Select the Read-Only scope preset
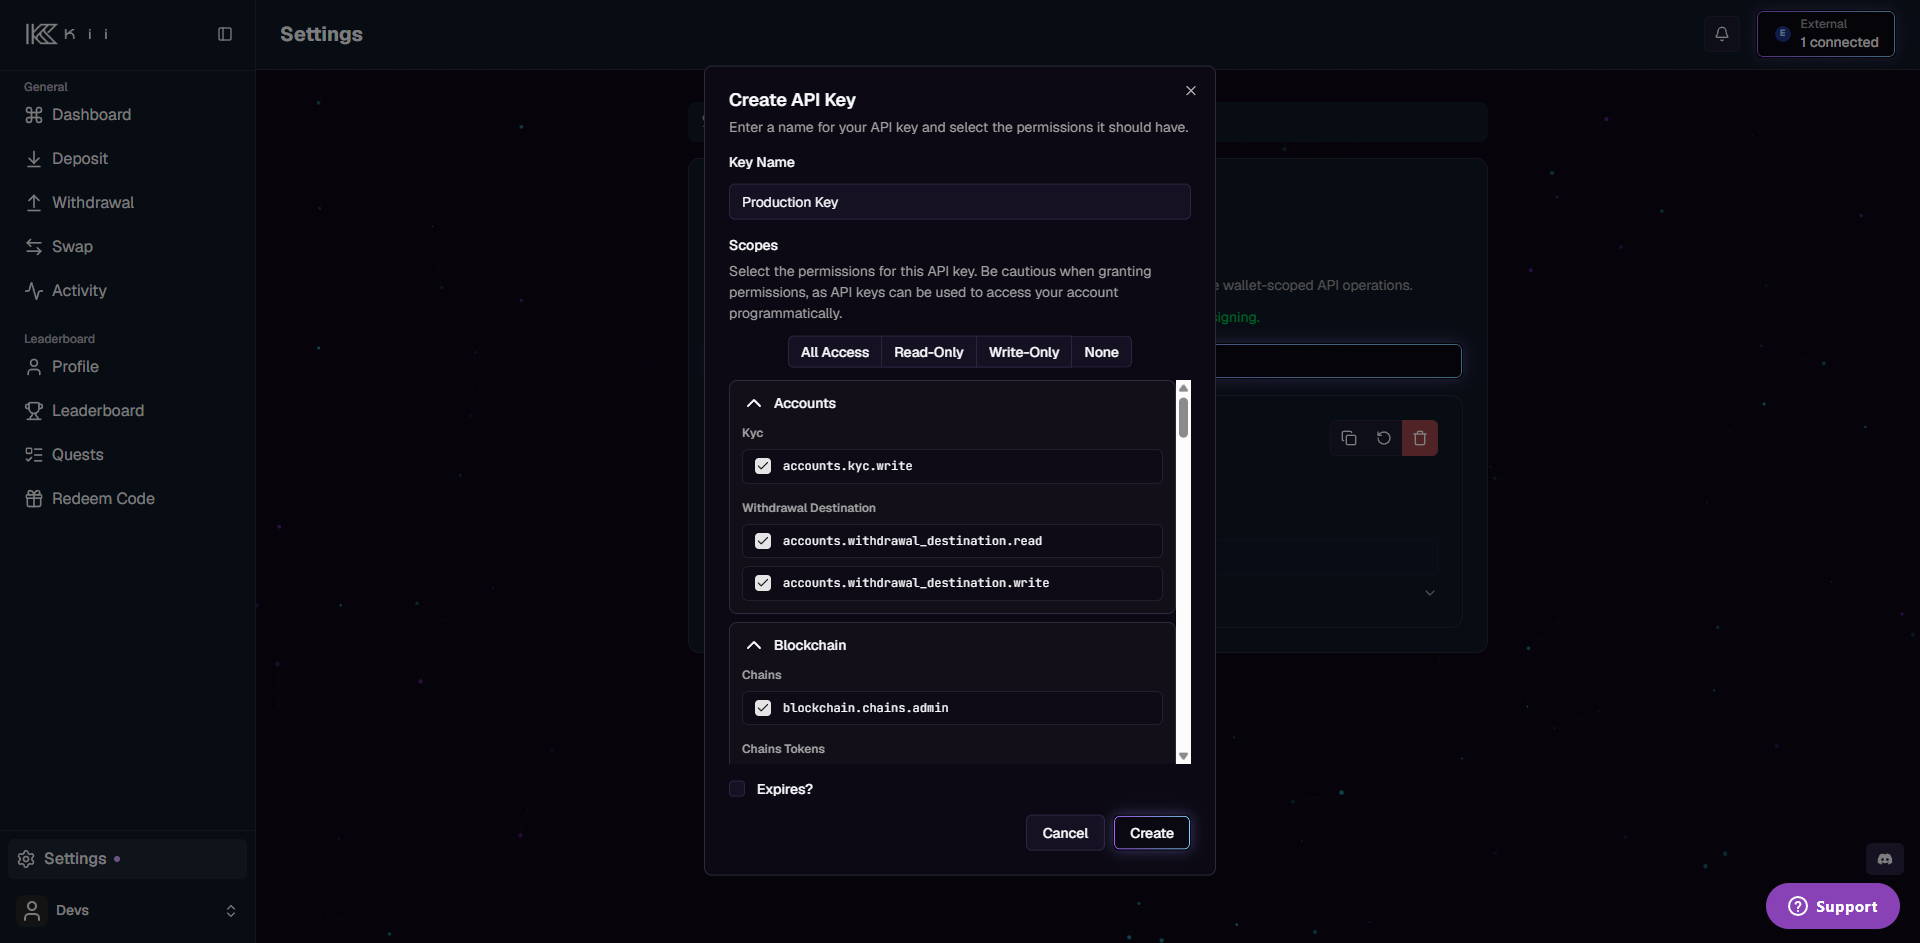 (x=929, y=352)
